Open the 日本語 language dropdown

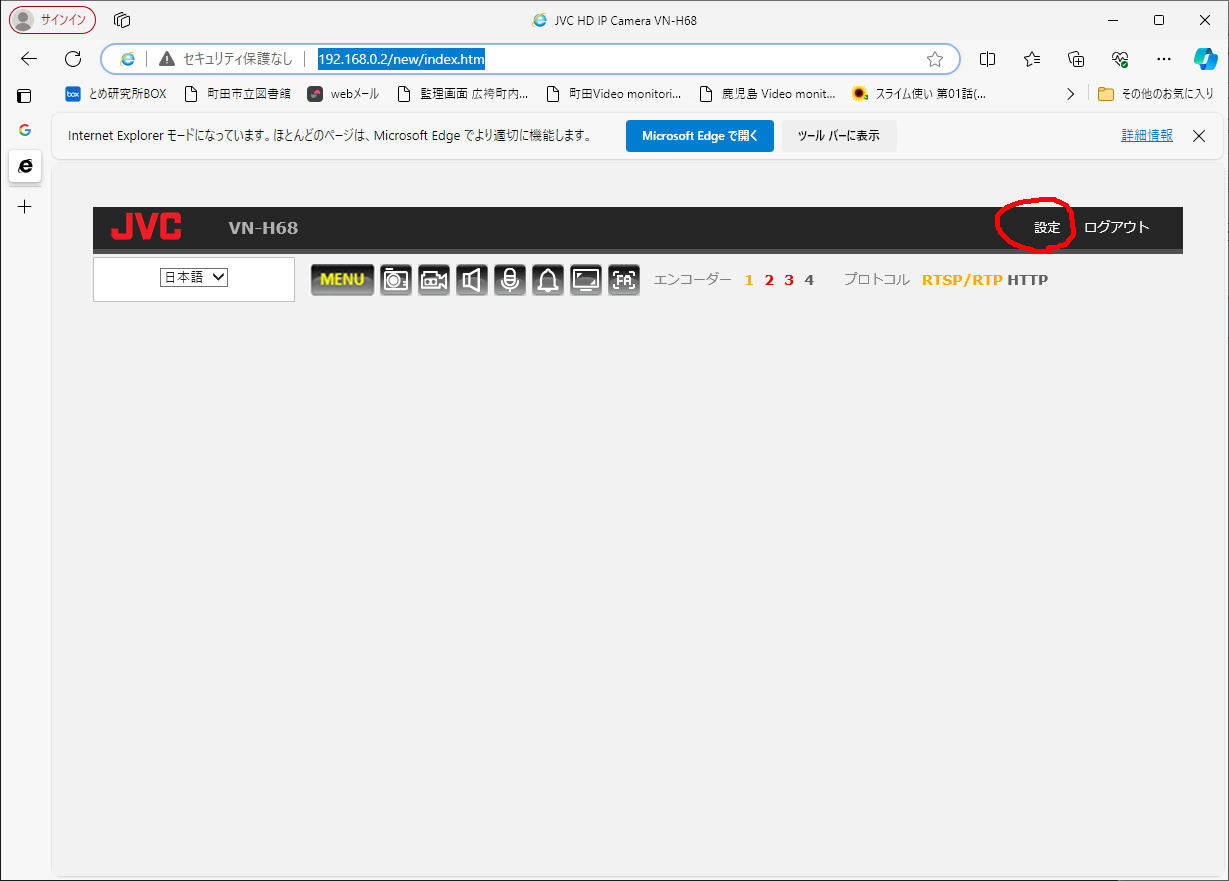194,278
